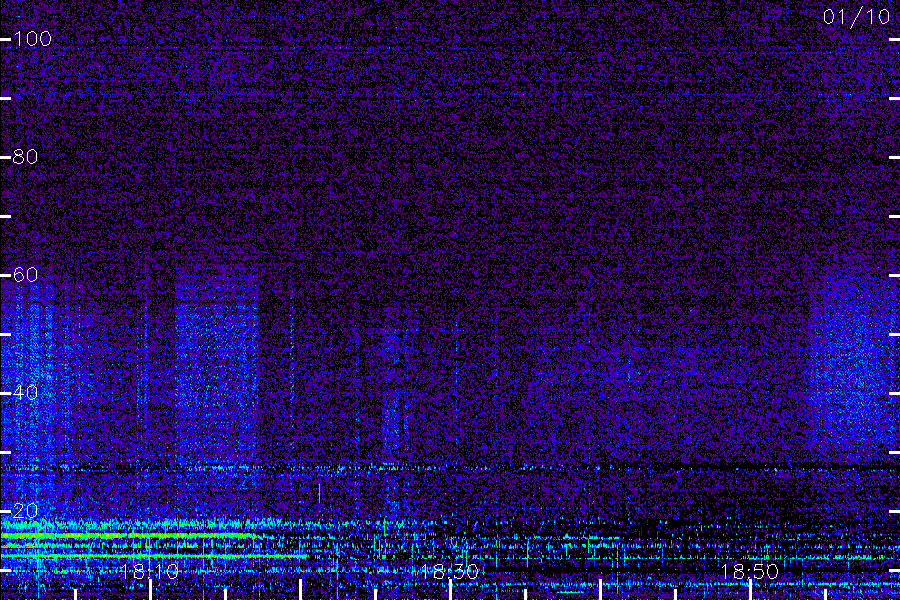
Task: Click the 18:30 time axis label
Action: pyautogui.click(x=449, y=571)
